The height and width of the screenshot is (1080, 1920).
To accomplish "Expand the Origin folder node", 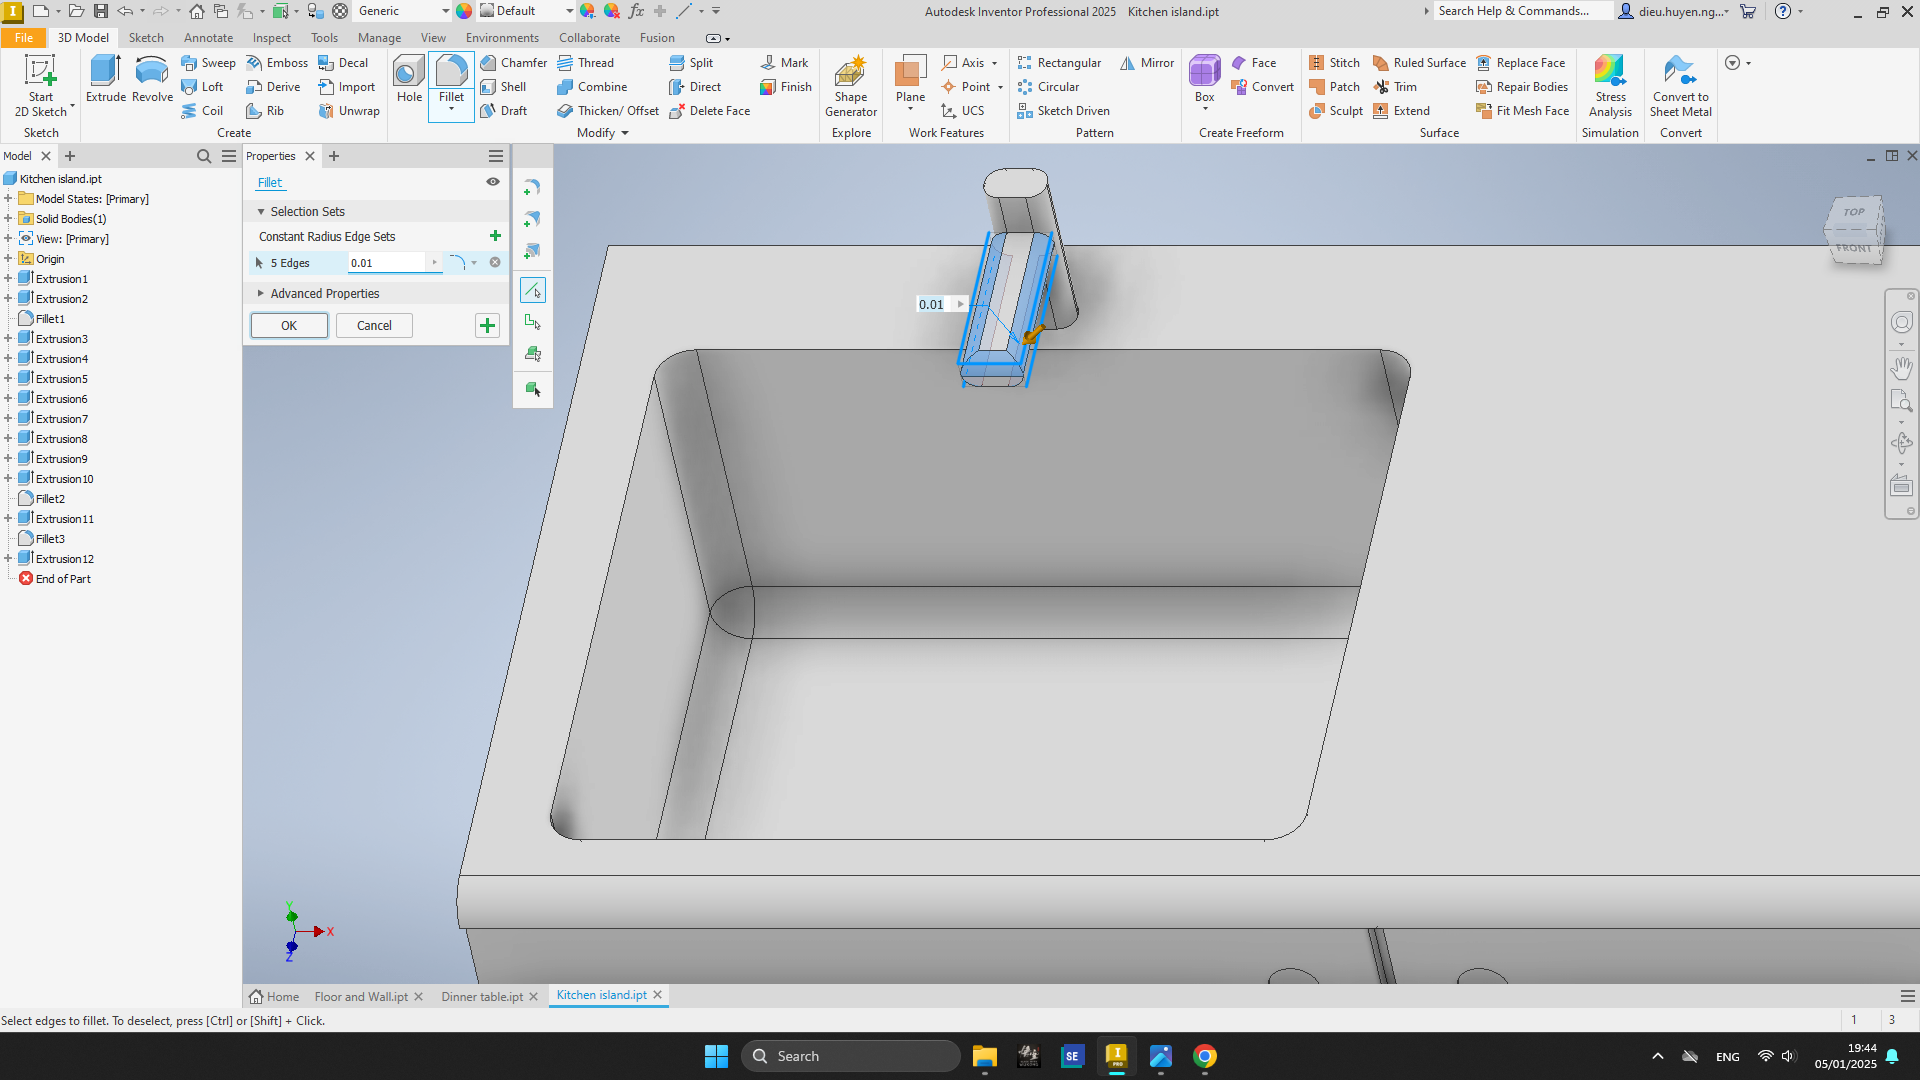I will 8,259.
